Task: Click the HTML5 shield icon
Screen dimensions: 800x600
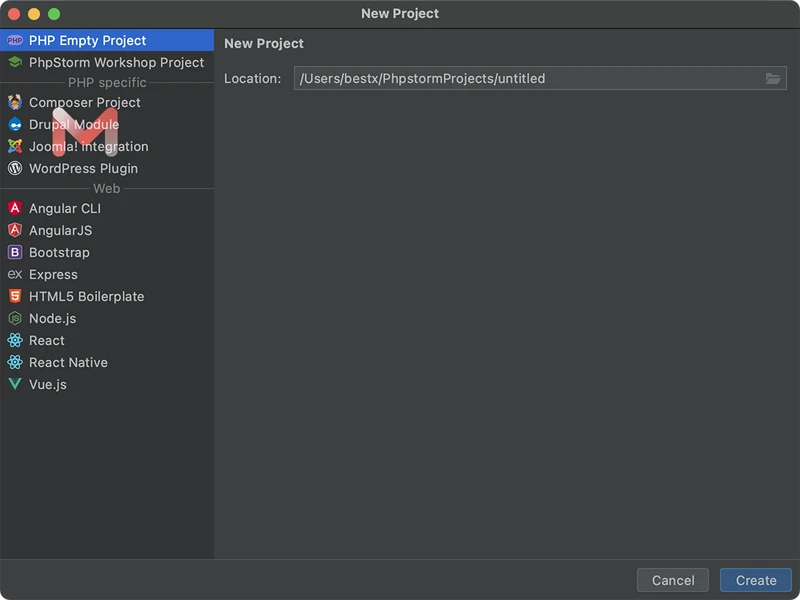Action: (x=15, y=296)
